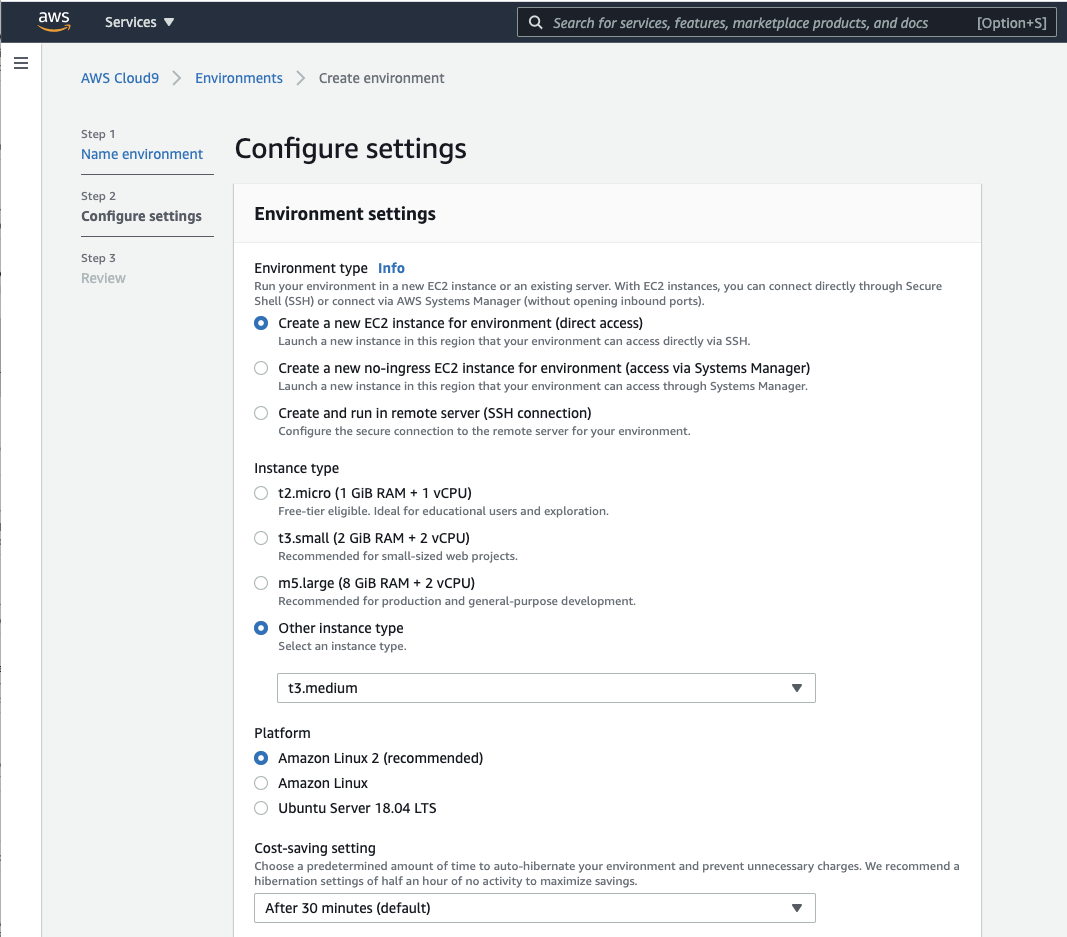Select m5.large instance type

pos(261,583)
